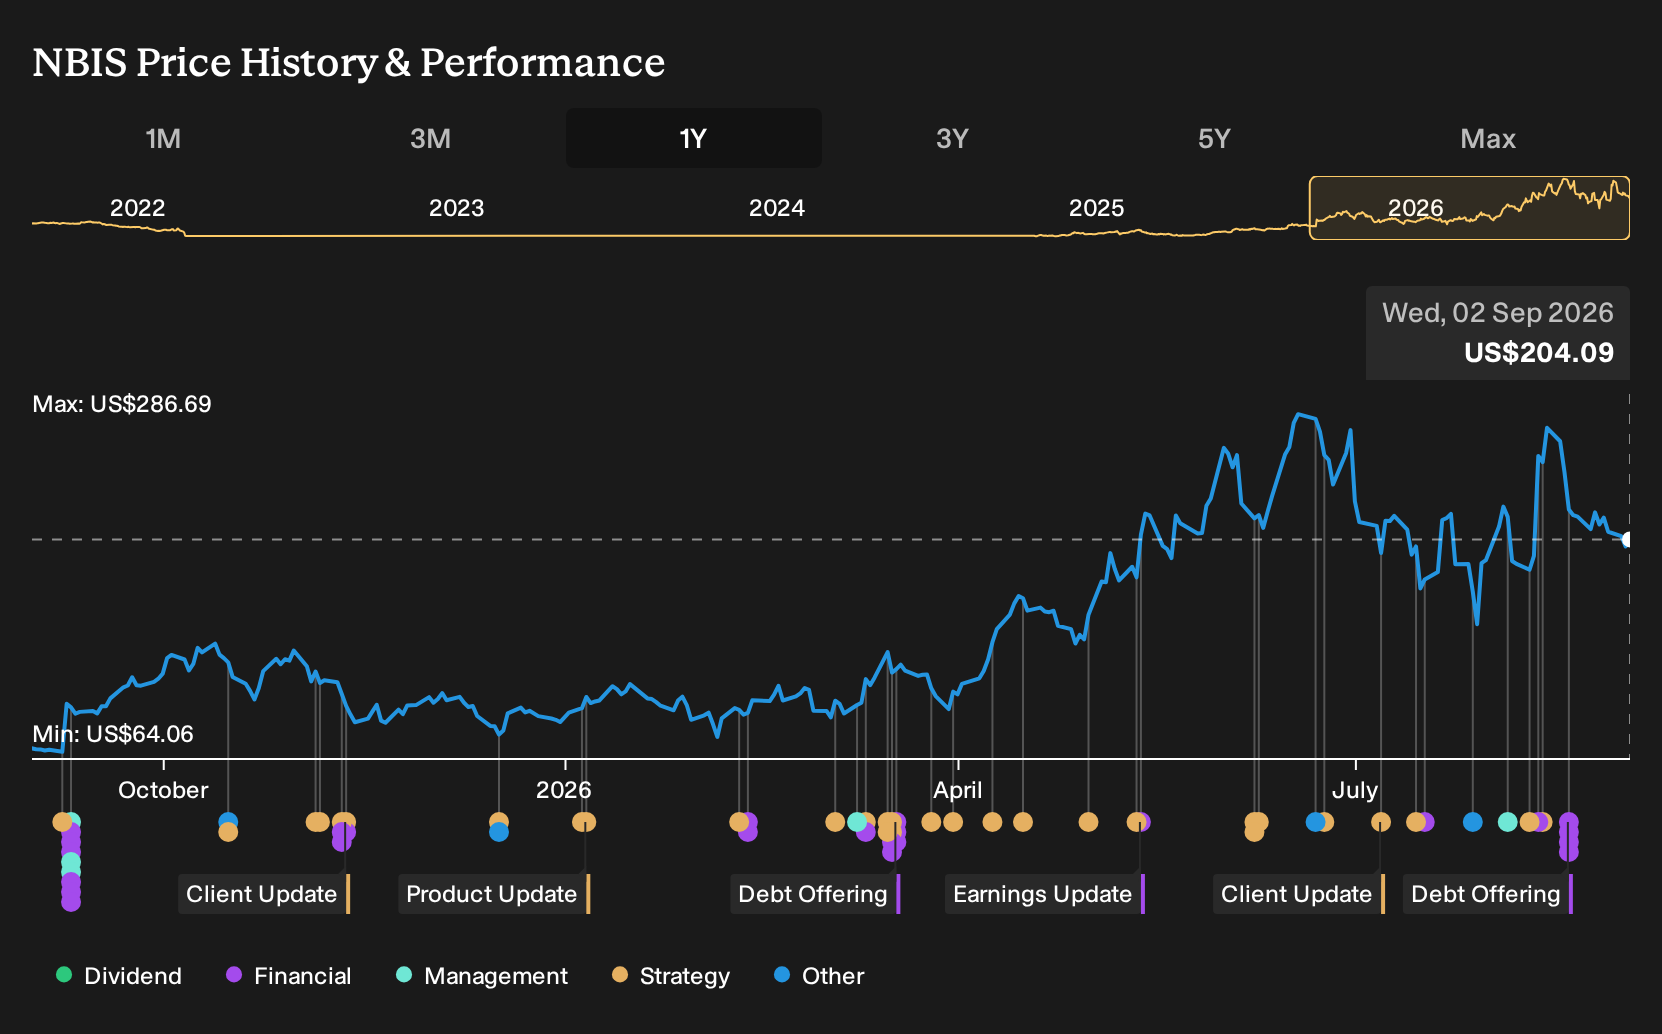The height and width of the screenshot is (1034, 1662).
Task: Open Debt Offering label before April
Action: point(815,894)
